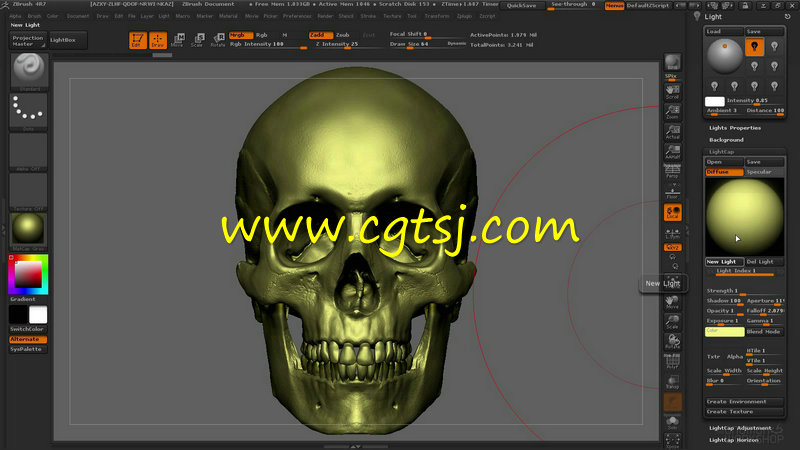Click the Zoom canvas icon
Screen dimensions: 800x450
pyautogui.click(x=672, y=112)
